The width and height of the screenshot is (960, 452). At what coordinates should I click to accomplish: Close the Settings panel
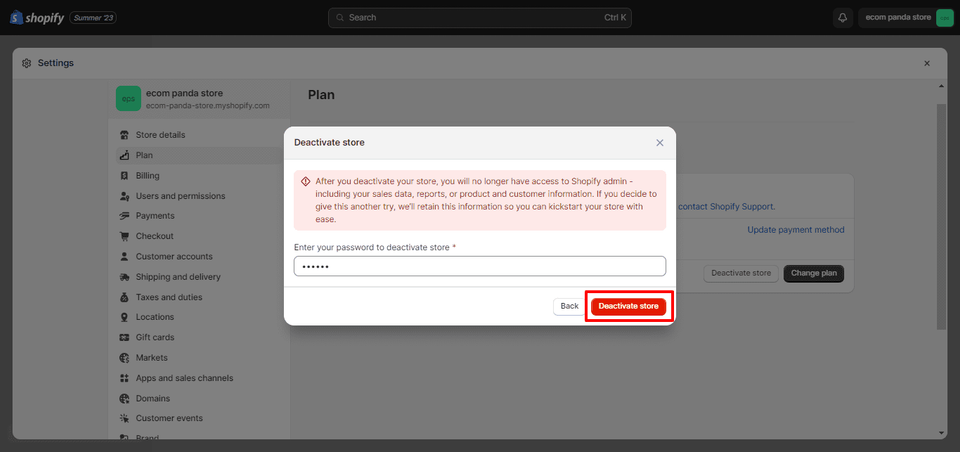click(927, 63)
